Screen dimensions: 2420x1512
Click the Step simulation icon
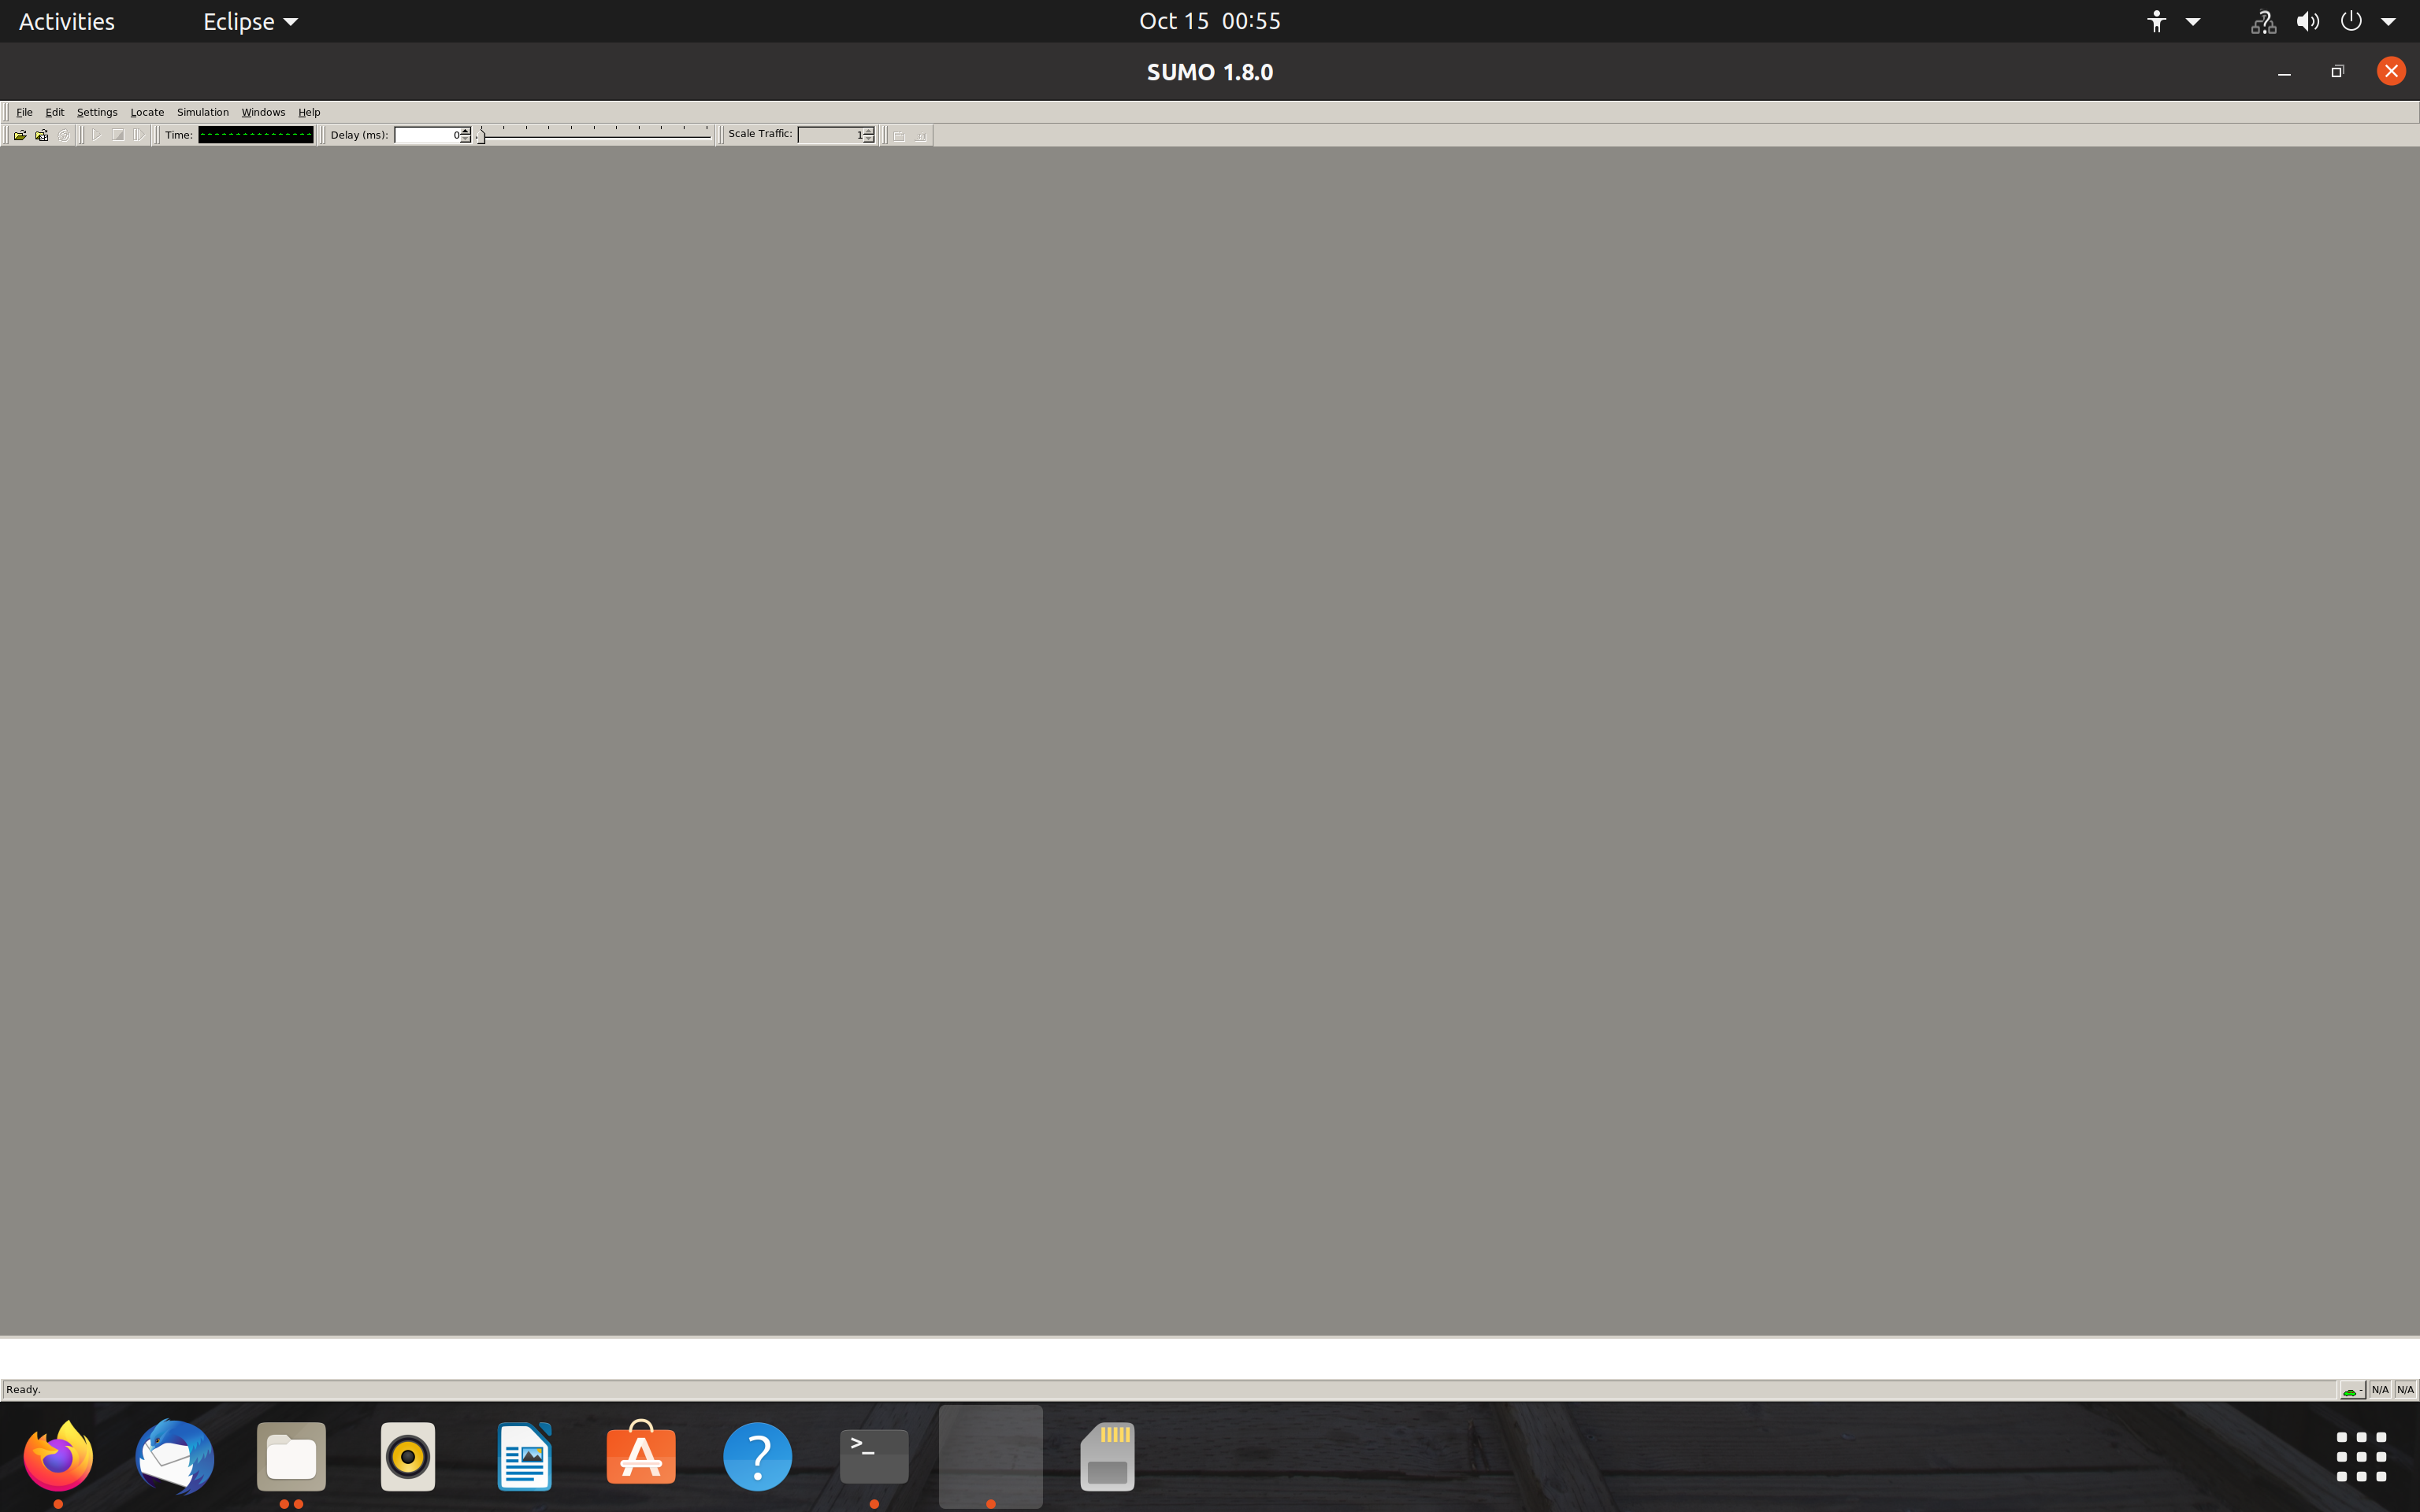[x=139, y=135]
